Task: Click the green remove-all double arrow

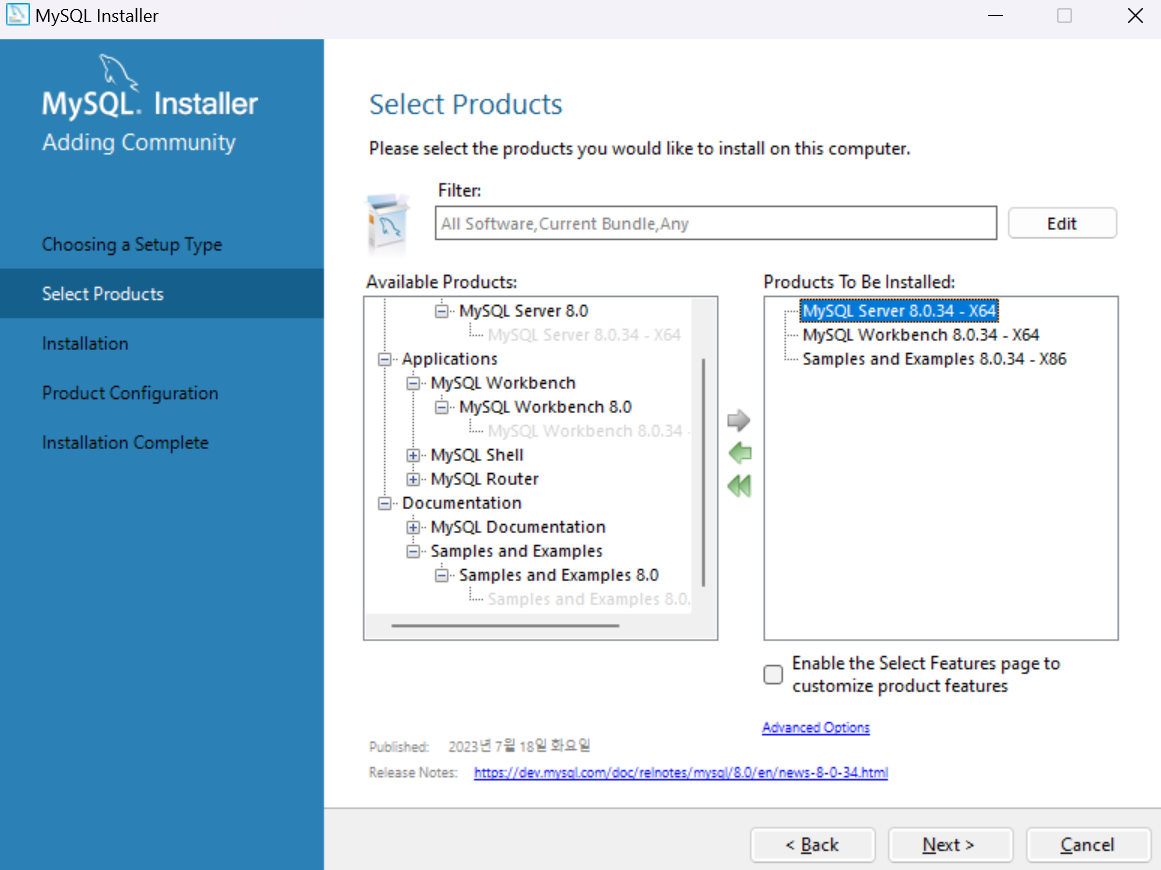Action: pos(739,486)
